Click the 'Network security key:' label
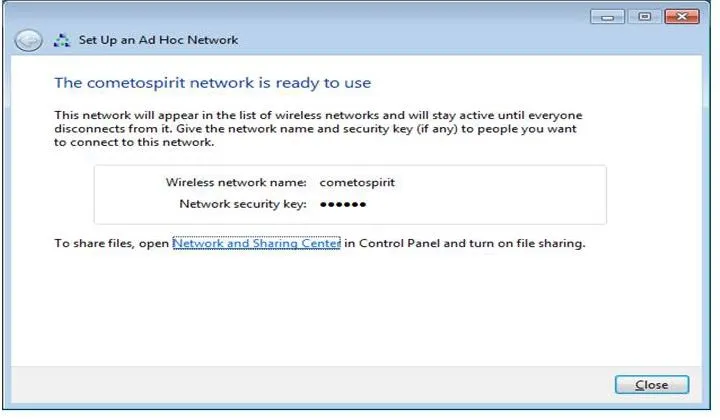 point(243,204)
